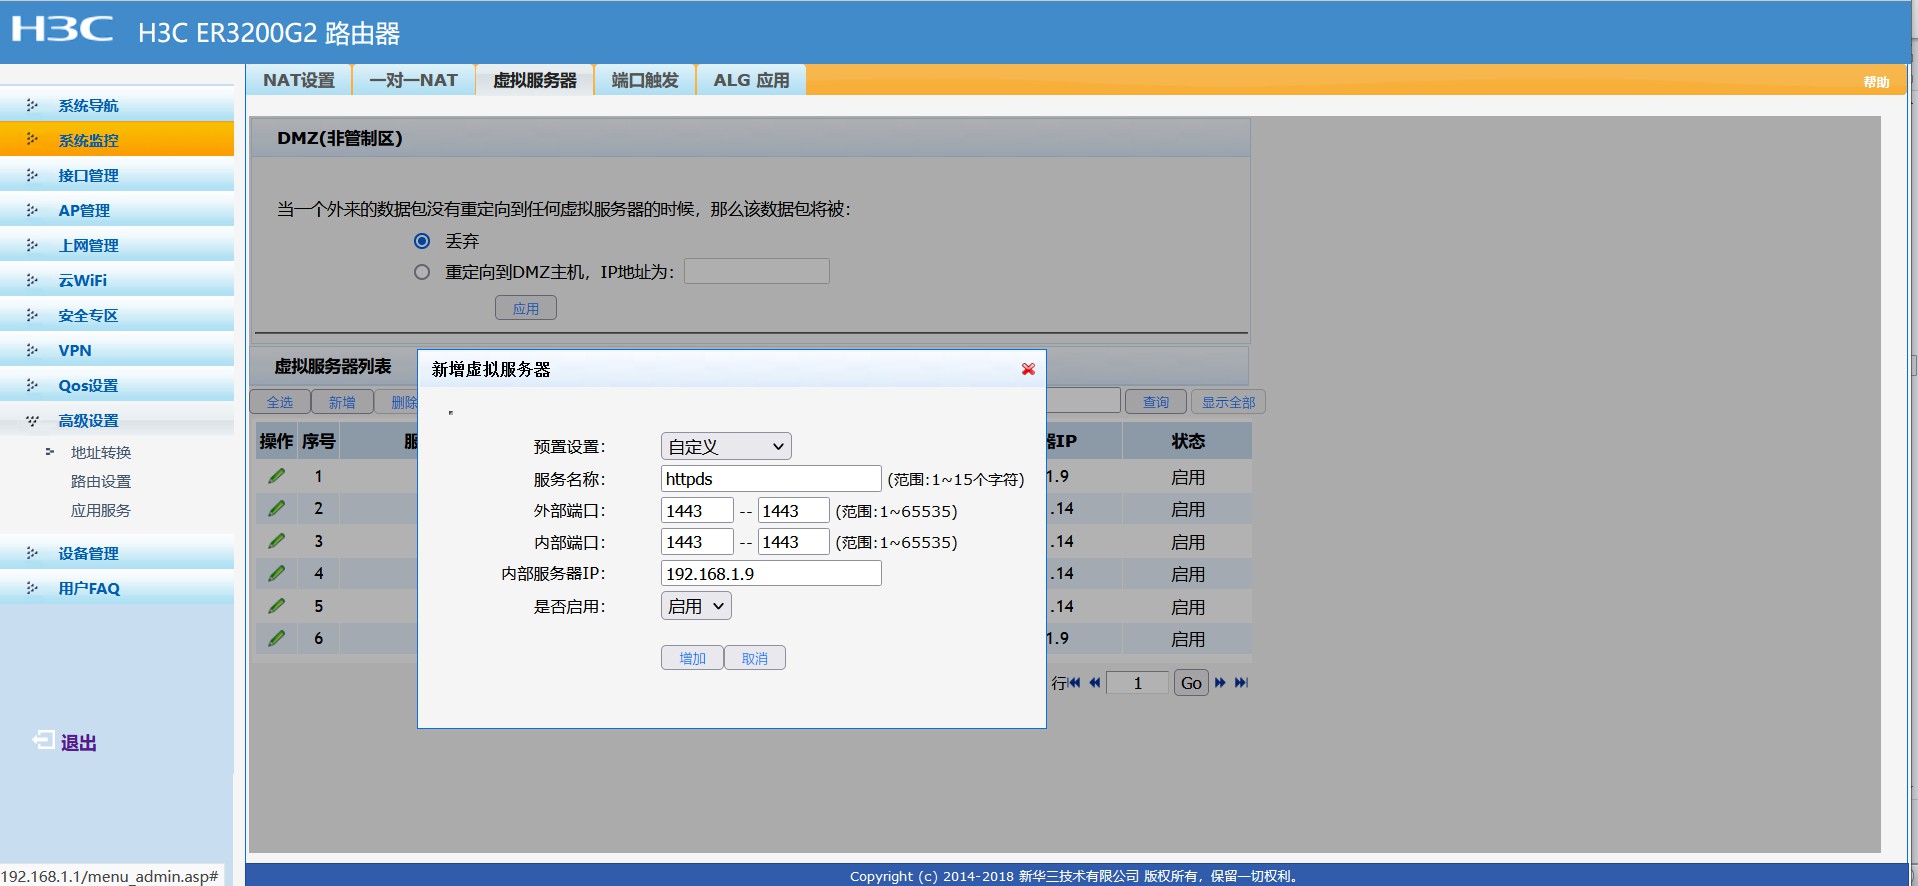The image size is (1918, 886).
Task: Click the pencil edit icon for row 6
Action: pos(277,638)
